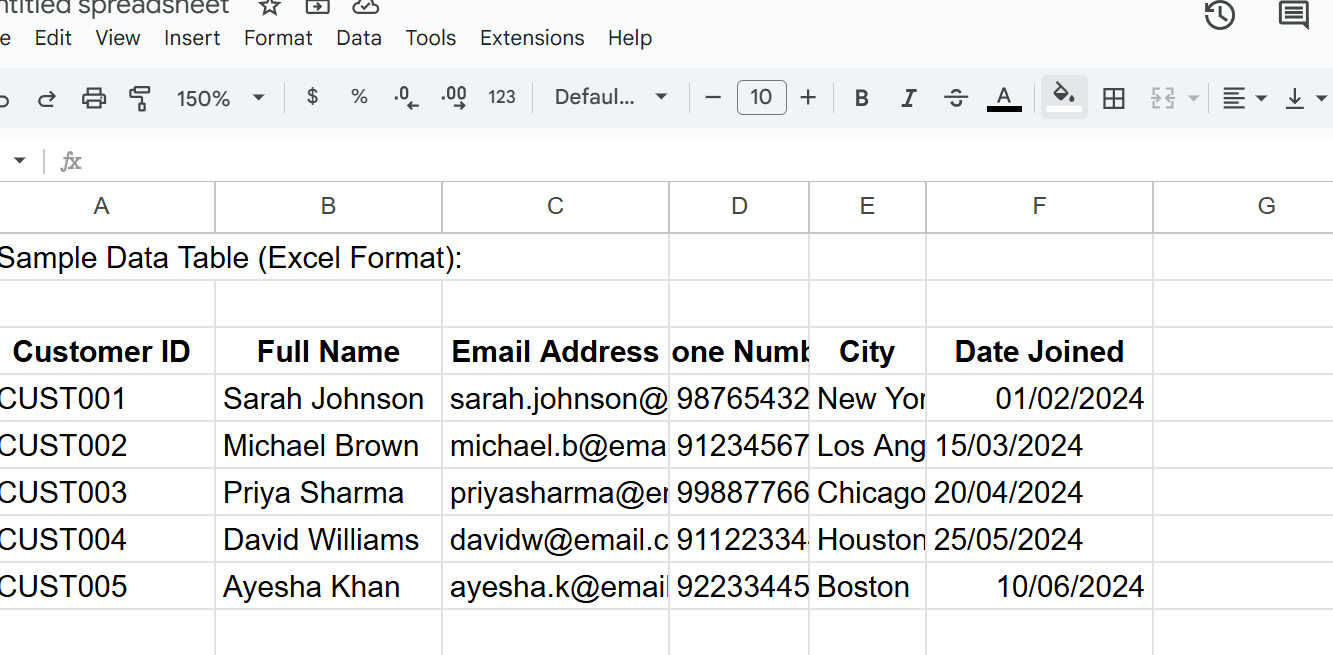Open horizontal align dropdown
The width and height of the screenshot is (1333, 655).
click(x=1244, y=98)
